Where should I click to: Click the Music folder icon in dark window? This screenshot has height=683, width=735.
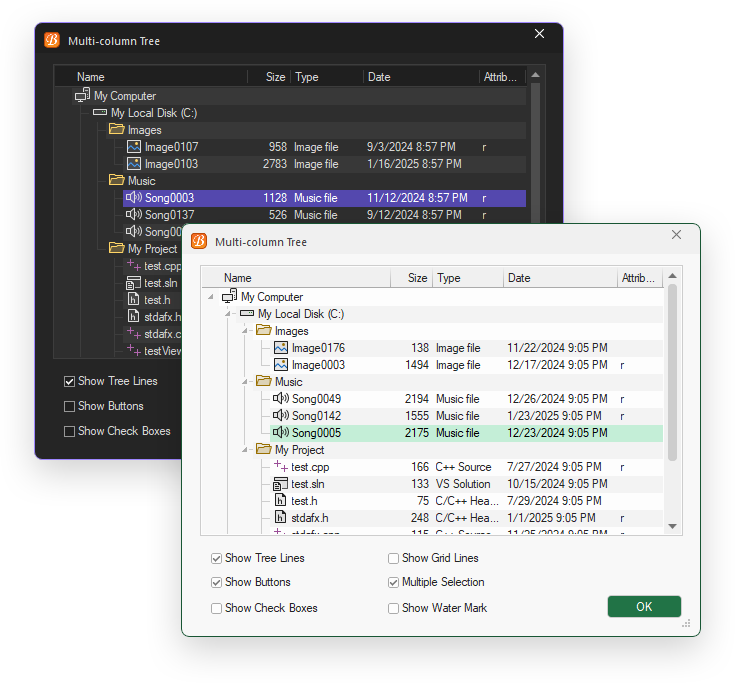tap(116, 180)
